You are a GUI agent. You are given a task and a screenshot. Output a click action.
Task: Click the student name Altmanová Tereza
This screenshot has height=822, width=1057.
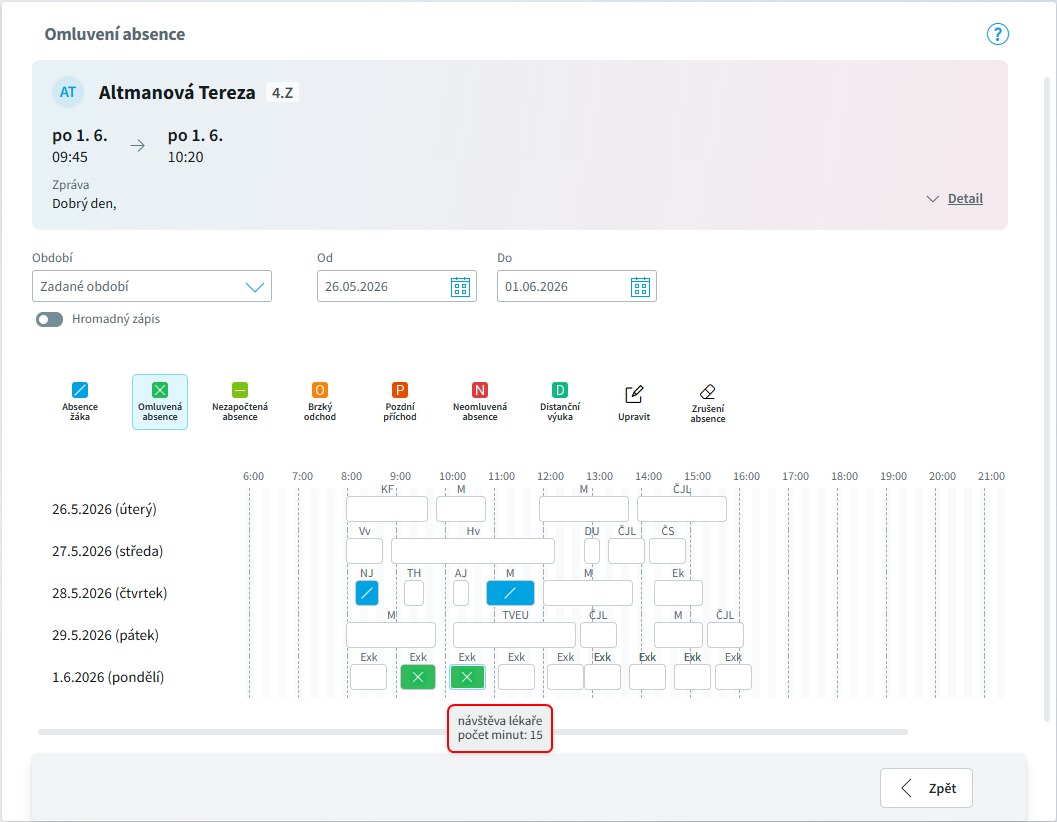177,92
